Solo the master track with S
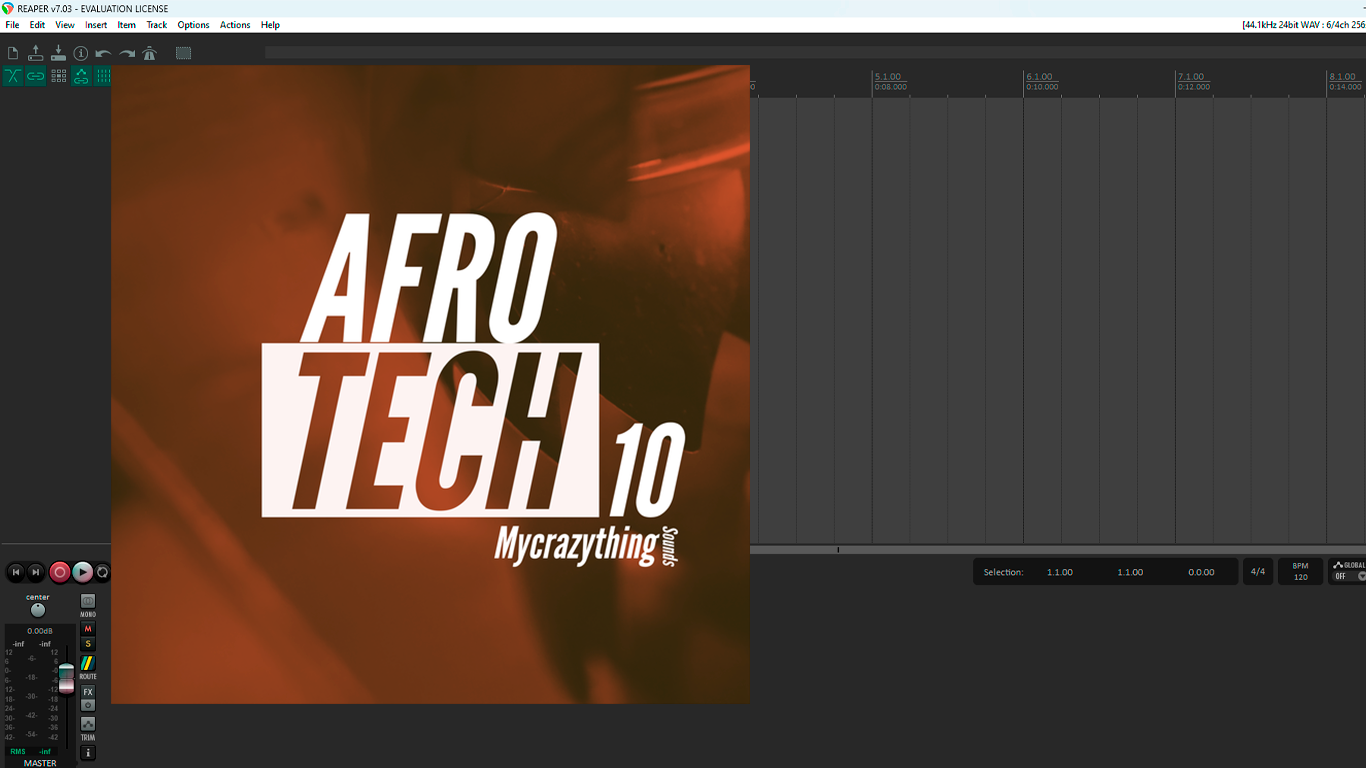The width and height of the screenshot is (1366, 768). (88, 644)
